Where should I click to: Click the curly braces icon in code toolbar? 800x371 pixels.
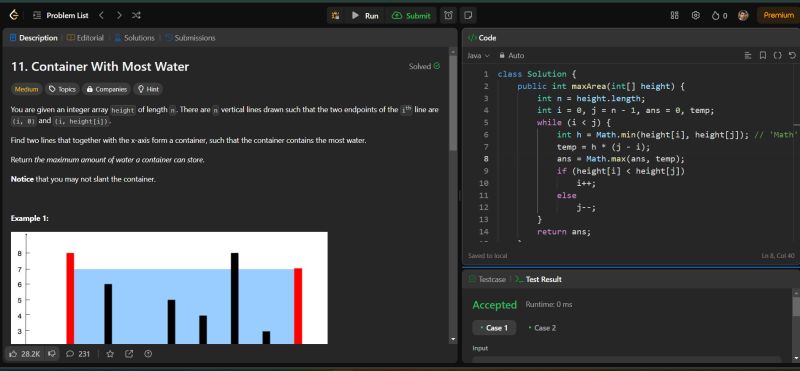pyautogui.click(x=777, y=55)
